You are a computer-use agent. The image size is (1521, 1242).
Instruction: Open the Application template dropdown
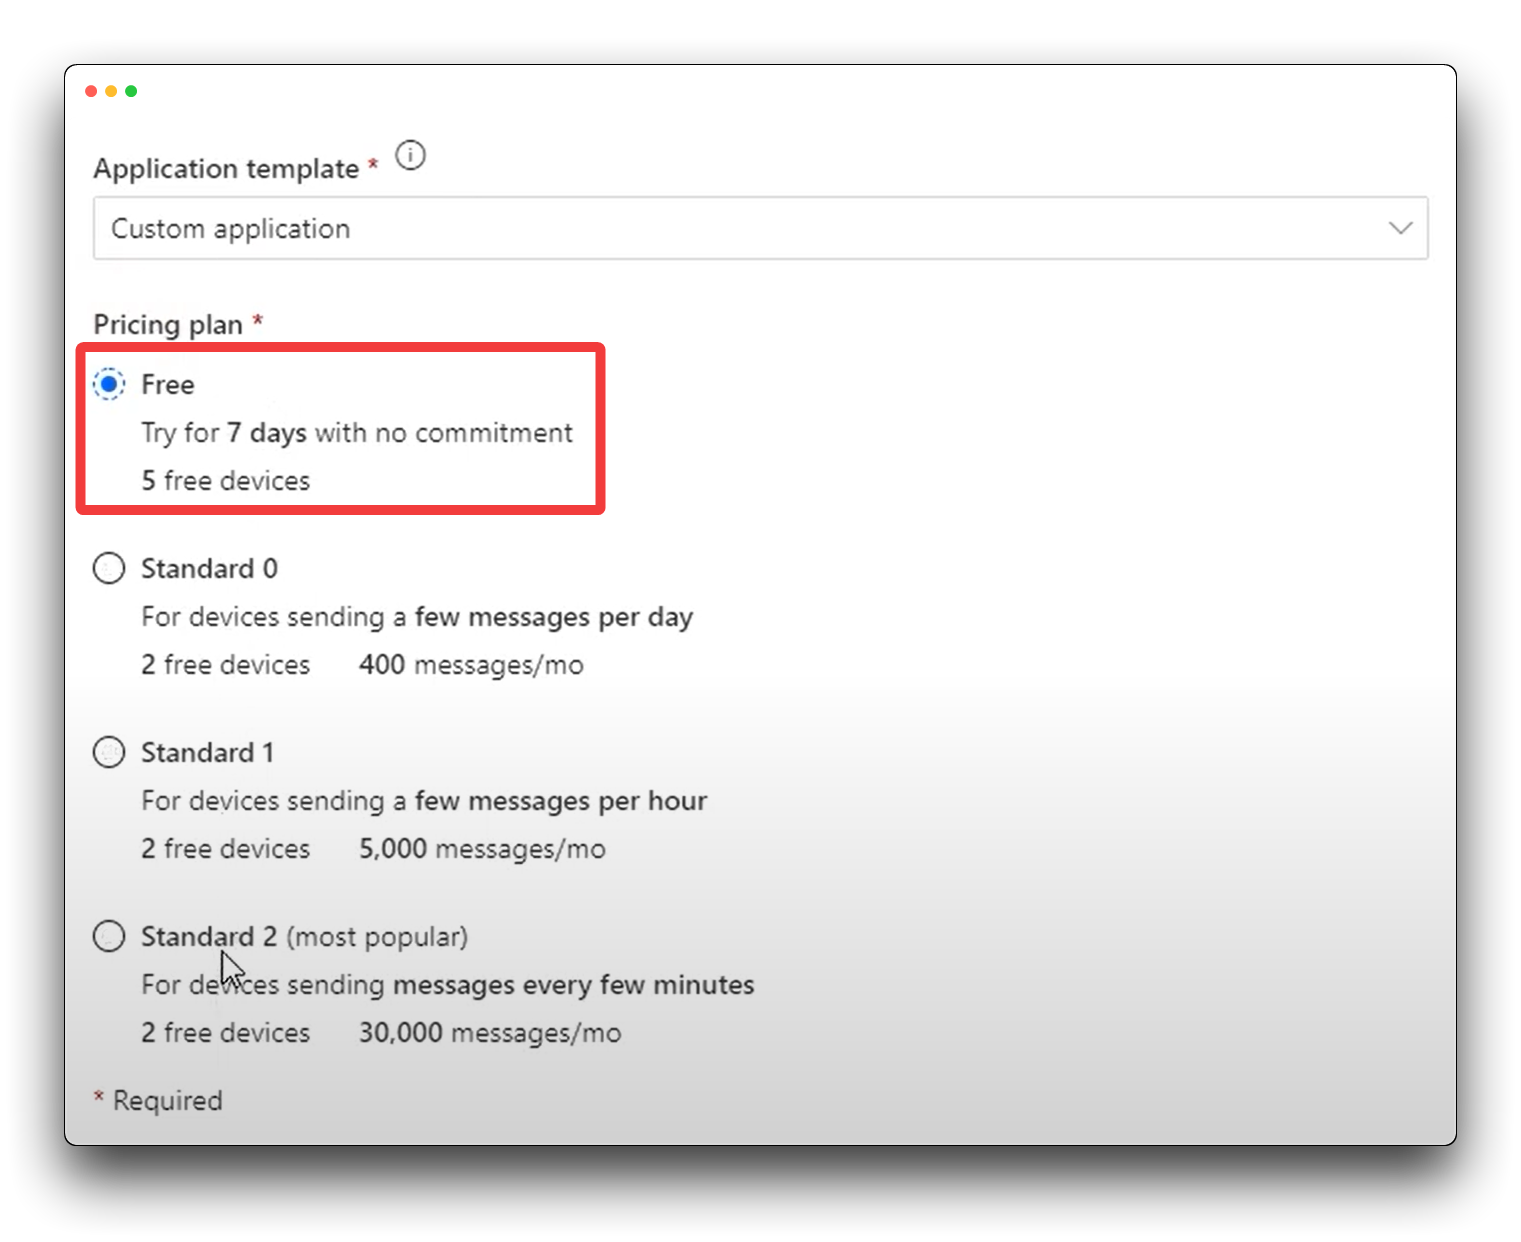pyautogui.click(x=760, y=228)
